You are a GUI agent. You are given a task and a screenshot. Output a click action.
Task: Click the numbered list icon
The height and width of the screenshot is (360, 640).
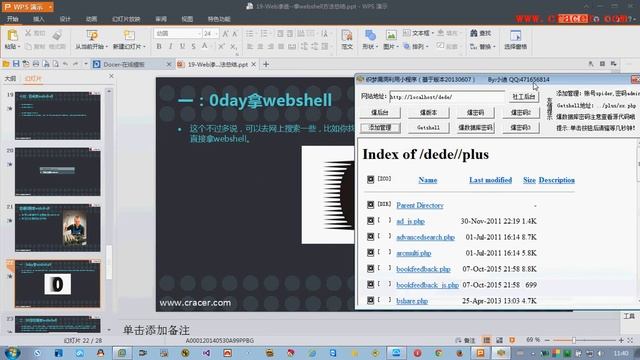264,33
